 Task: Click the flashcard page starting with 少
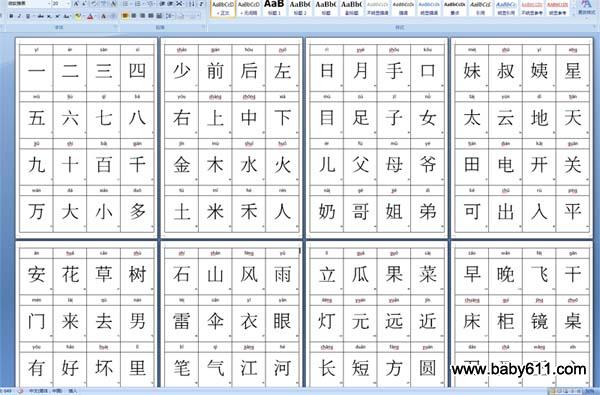(x=232, y=138)
